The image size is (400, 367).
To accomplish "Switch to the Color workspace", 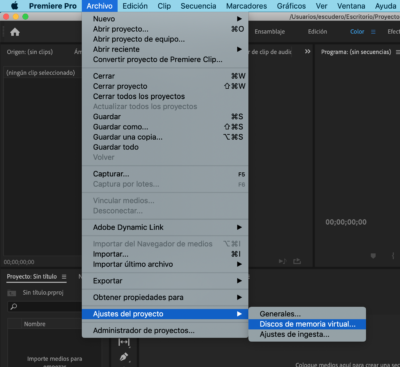I will tap(357, 32).
